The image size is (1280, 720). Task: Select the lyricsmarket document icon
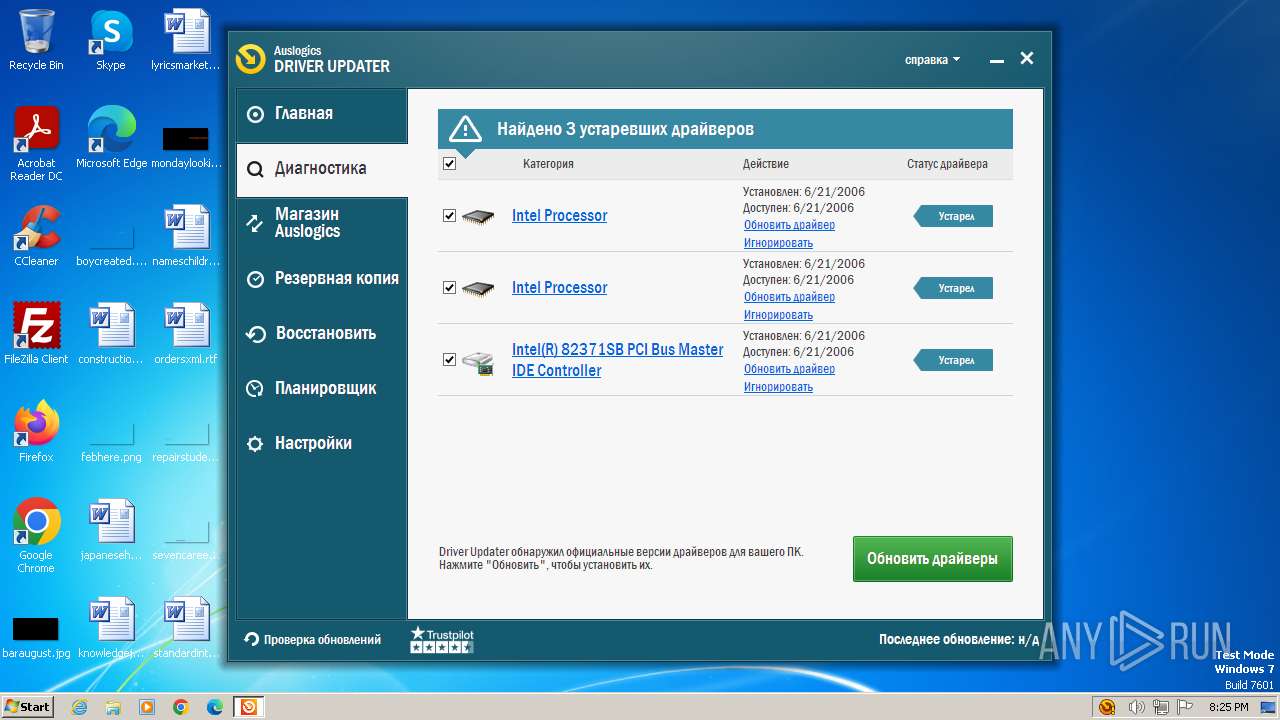pyautogui.click(x=185, y=40)
